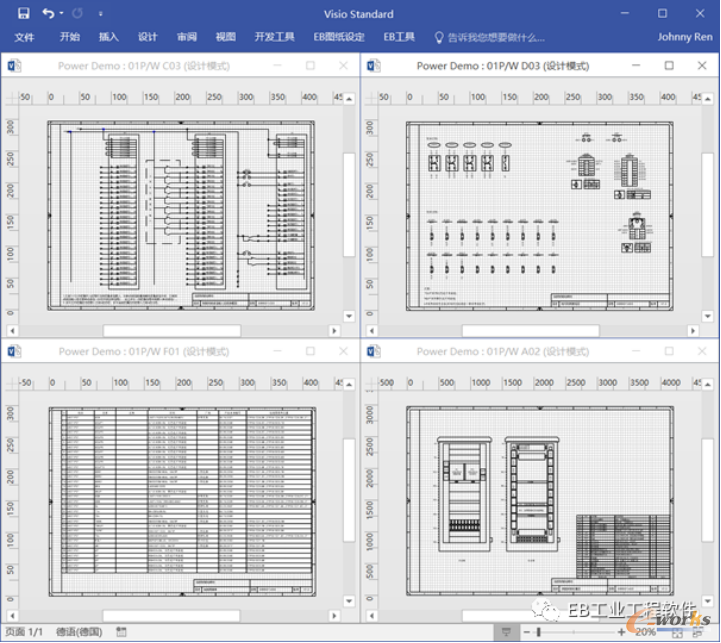Image resolution: width=721 pixels, height=643 pixels.
Task: Click the Save icon in title bar
Action: (23, 13)
